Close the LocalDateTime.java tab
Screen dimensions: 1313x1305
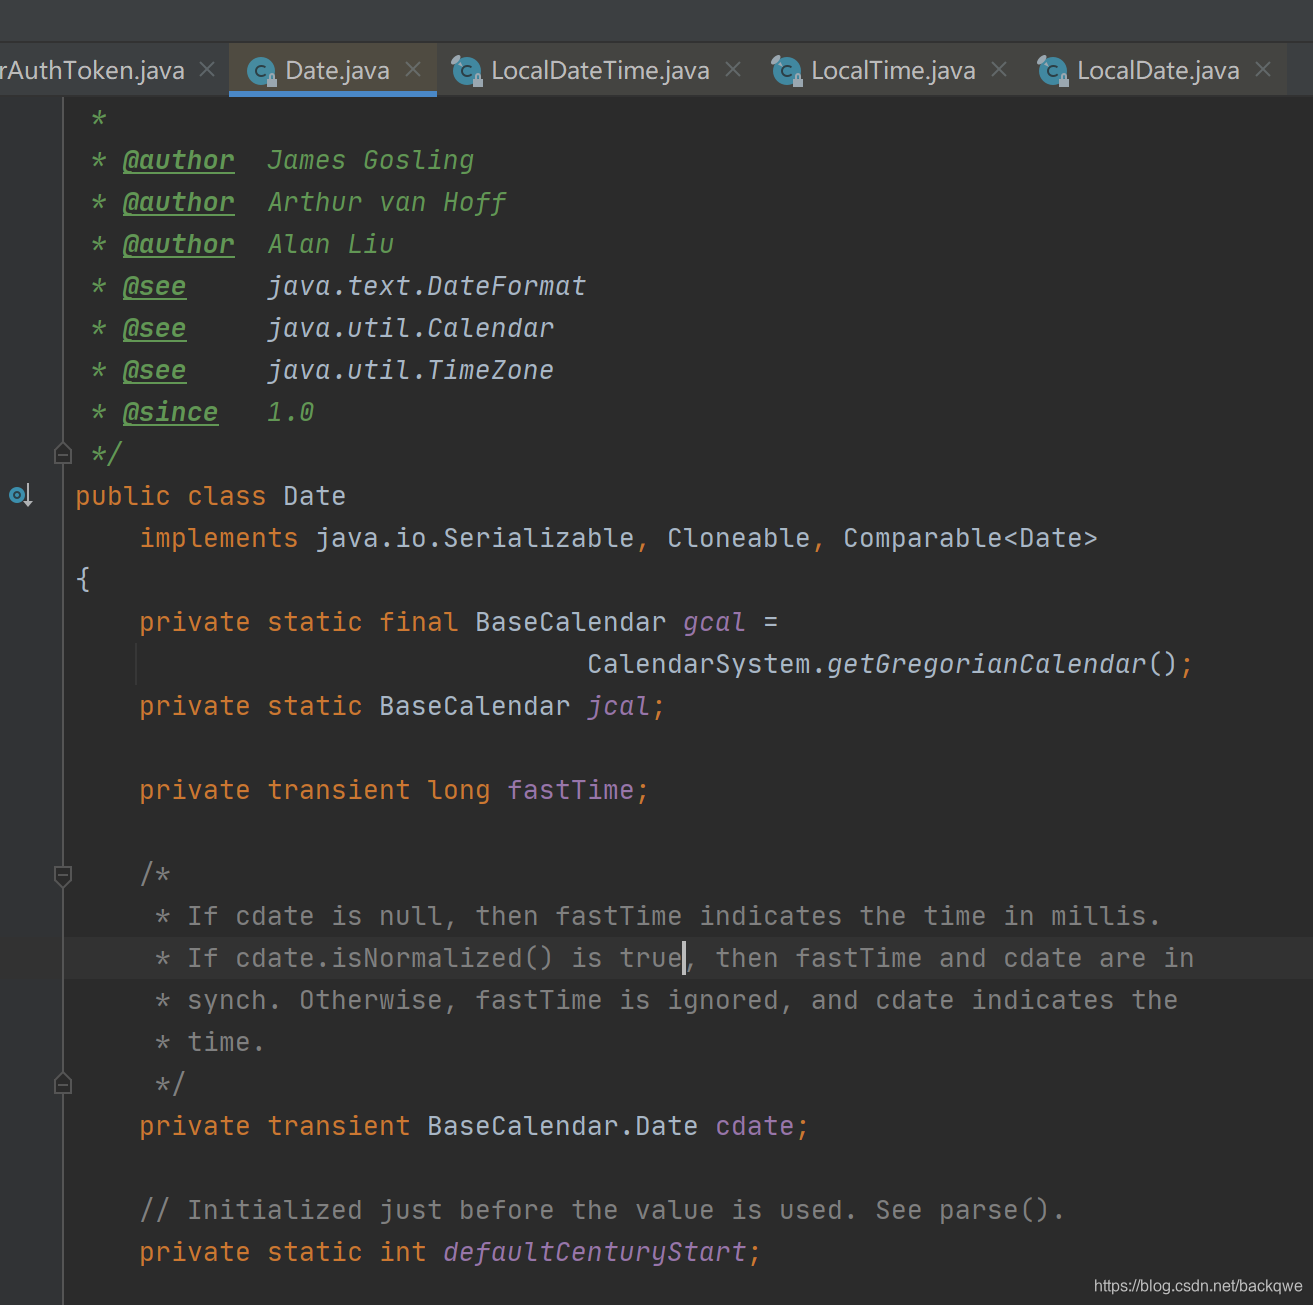pos(733,69)
